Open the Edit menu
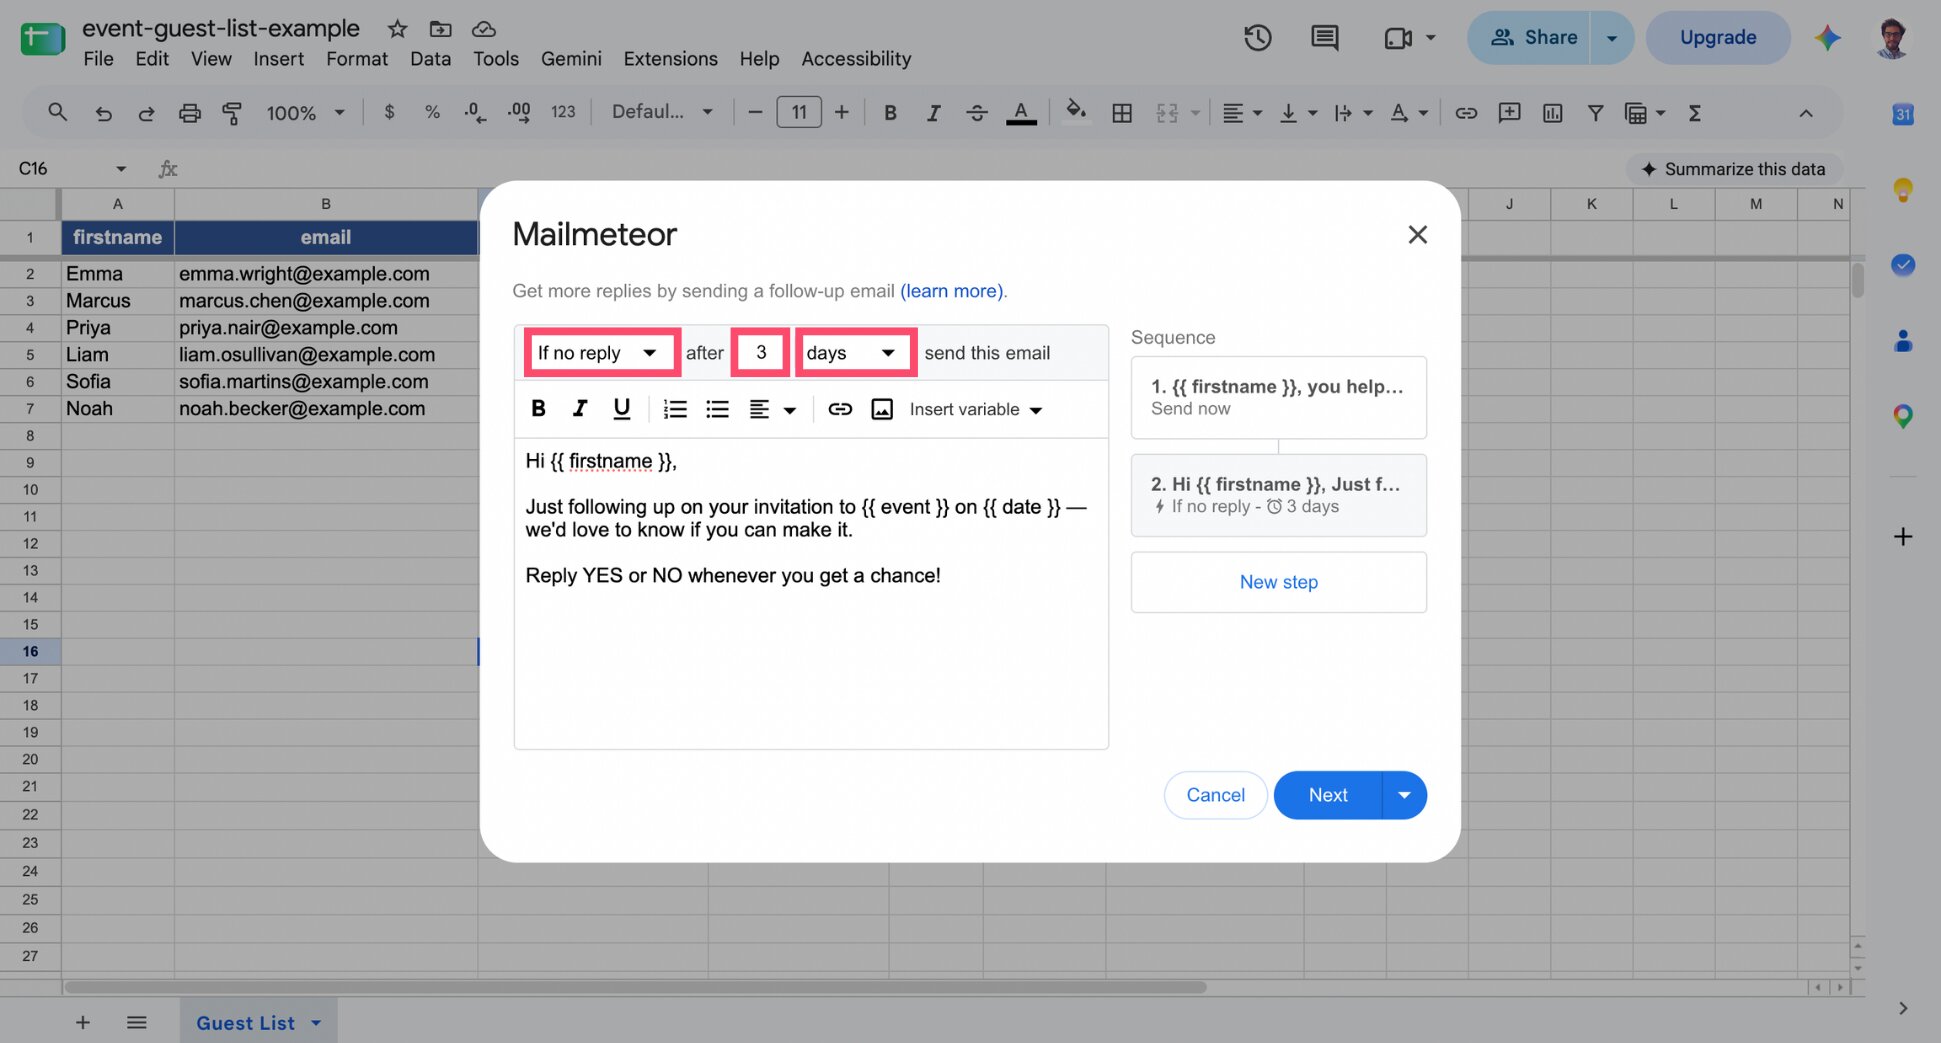 pos(152,59)
